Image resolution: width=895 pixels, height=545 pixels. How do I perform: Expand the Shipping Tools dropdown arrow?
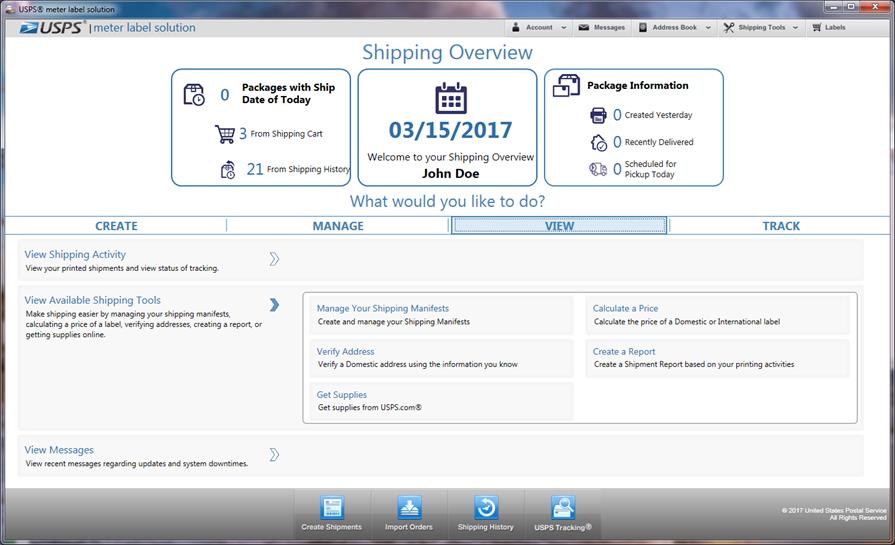795,27
